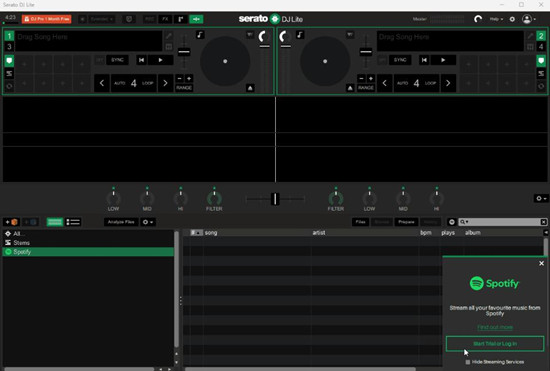Open the user account profile menu
550x371 pixels.
pos(529,19)
